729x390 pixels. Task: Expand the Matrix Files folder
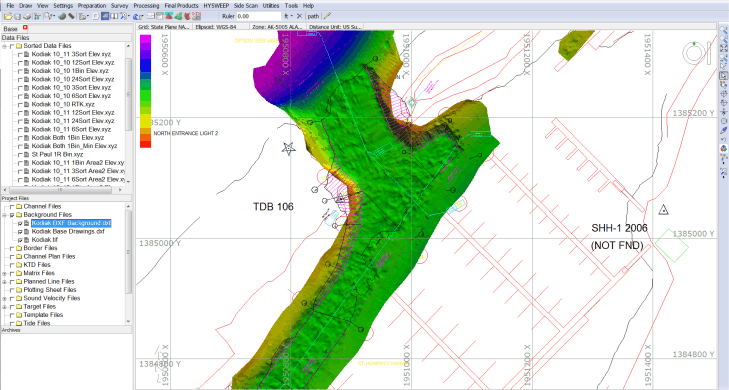(4, 273)
